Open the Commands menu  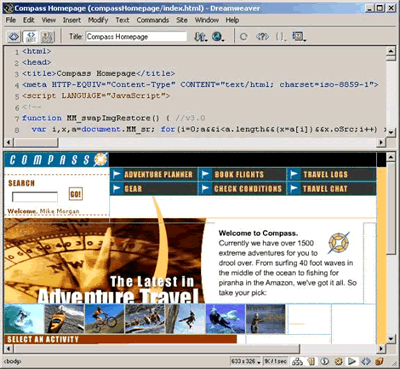pos(153,20)
